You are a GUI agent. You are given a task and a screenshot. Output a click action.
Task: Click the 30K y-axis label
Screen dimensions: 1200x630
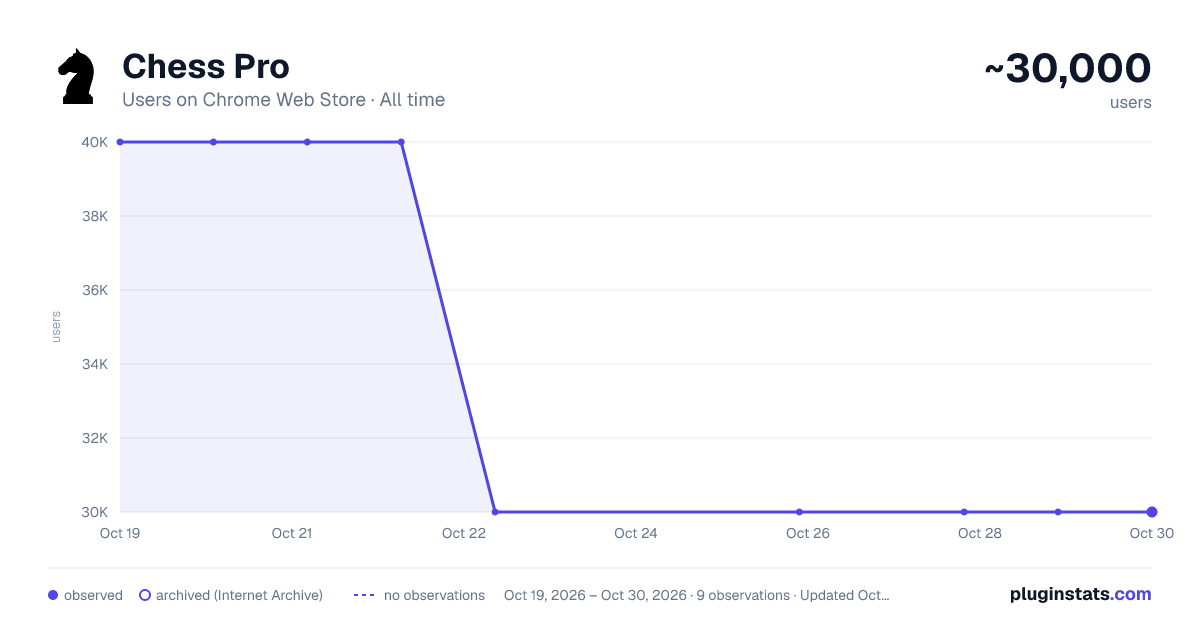[x=95, y=512]
